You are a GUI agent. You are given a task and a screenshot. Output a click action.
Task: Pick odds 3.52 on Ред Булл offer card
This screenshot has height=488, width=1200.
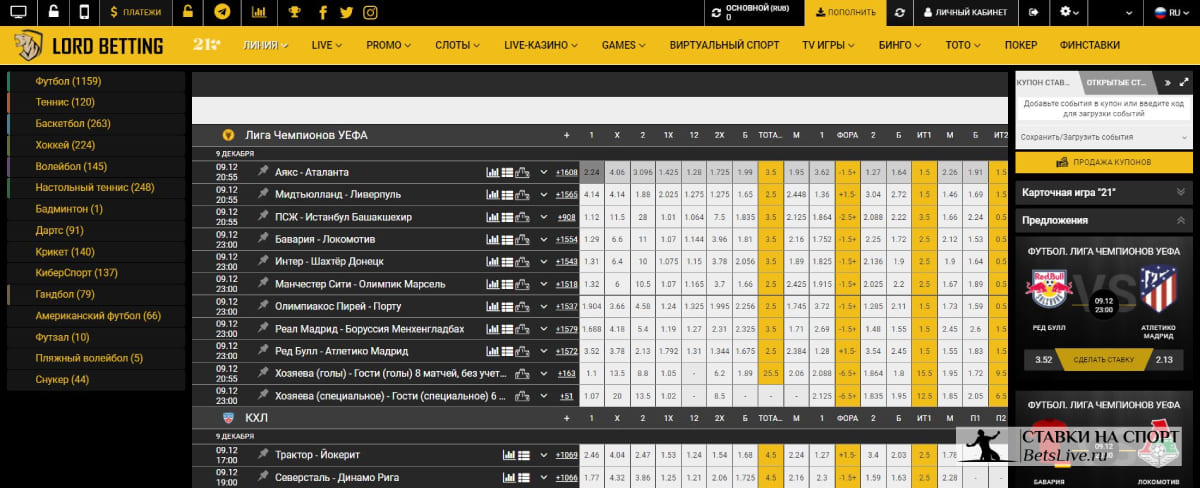[x=1044, y=360]
